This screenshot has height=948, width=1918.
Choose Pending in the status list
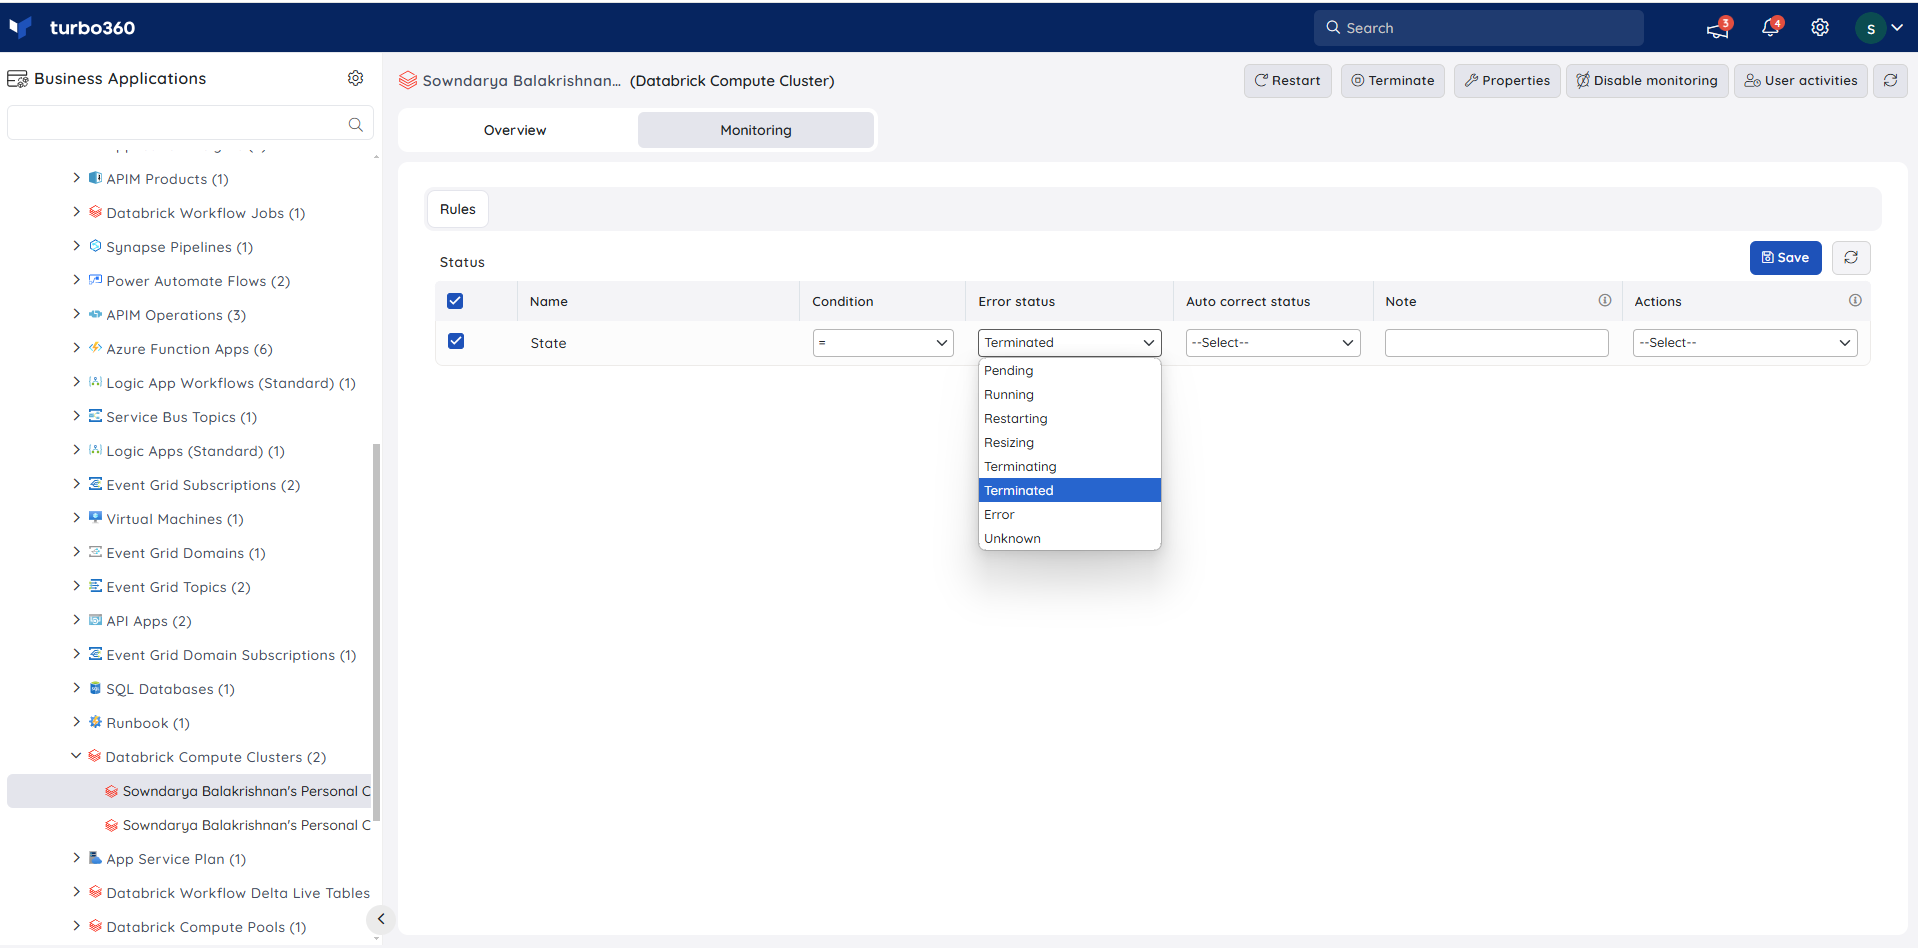(1069, 370)
